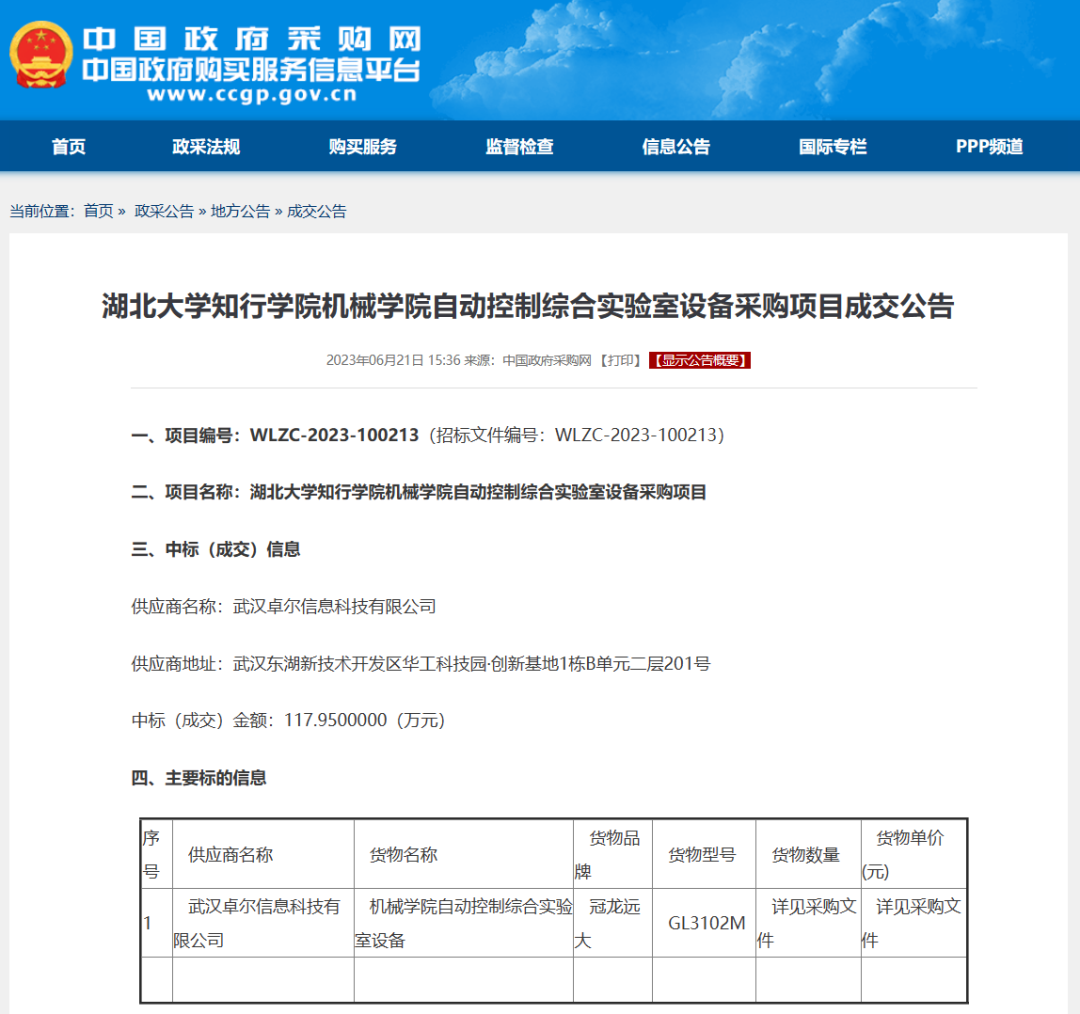Click the 三、中标（成交）信息 heading
This screenshot has width=1080, height=1014.
216,550
